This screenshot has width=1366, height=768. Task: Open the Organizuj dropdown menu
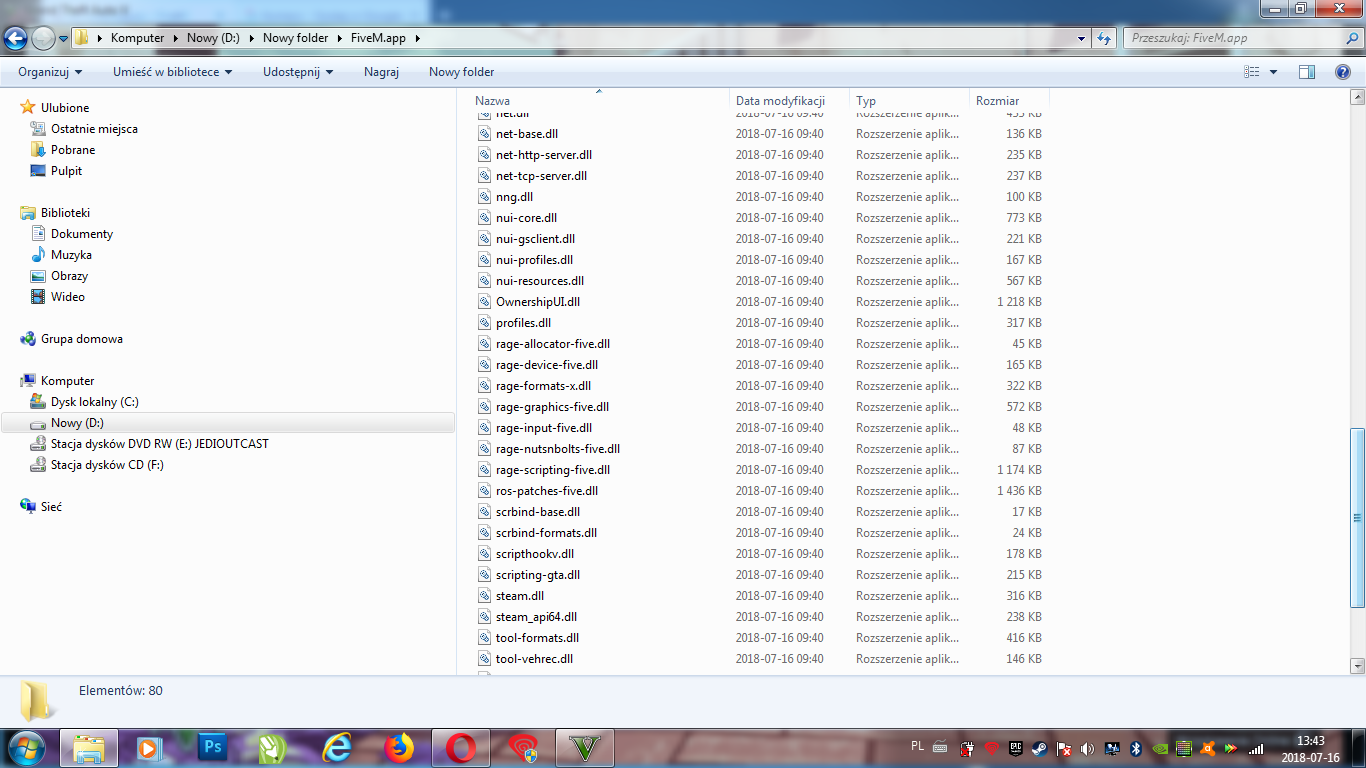(x=50, y=72)
